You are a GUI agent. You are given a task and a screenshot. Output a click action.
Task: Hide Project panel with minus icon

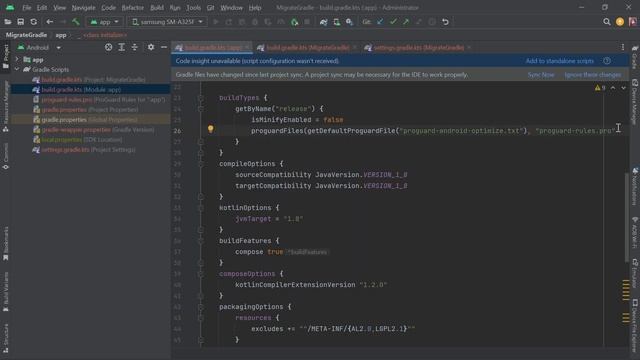pyautogui.click(x=164, y=47)
